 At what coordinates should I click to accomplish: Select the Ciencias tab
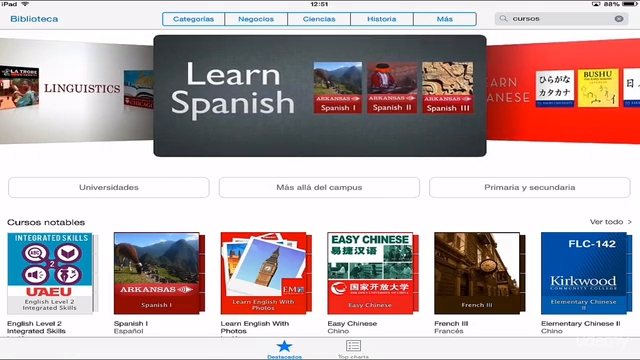coord(319,19)
